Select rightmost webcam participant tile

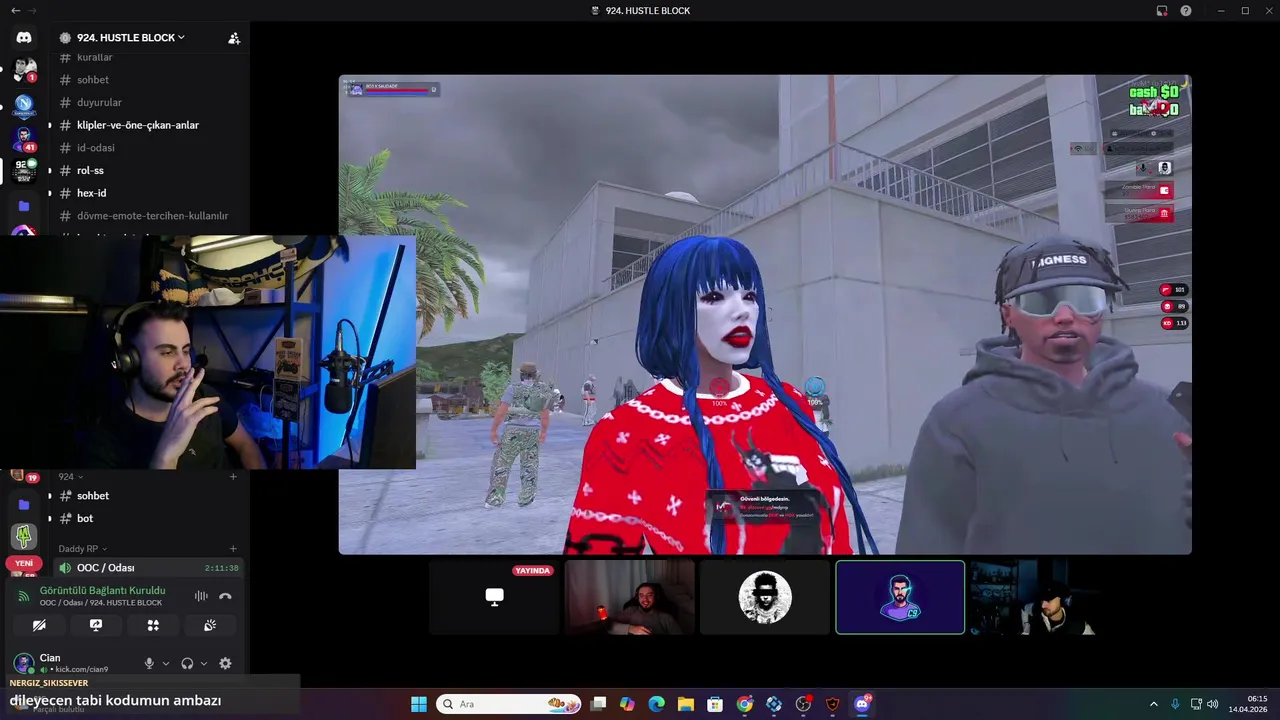(x=1035, y=597)
